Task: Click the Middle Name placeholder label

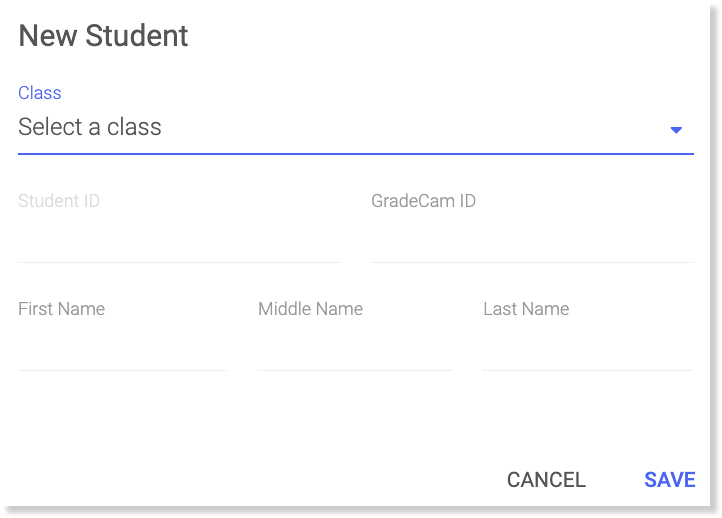Action: click(310, 309)
